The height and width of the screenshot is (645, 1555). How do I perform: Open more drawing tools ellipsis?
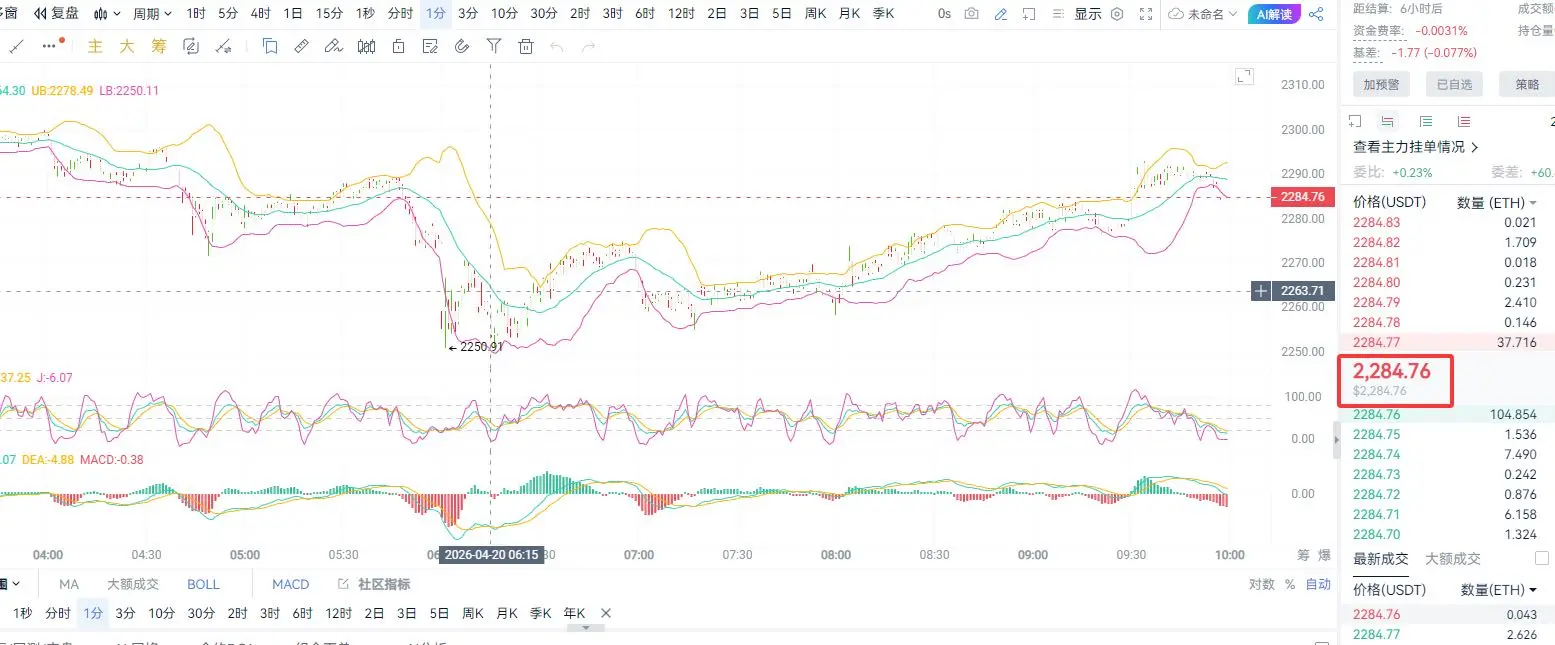[52, 46]
